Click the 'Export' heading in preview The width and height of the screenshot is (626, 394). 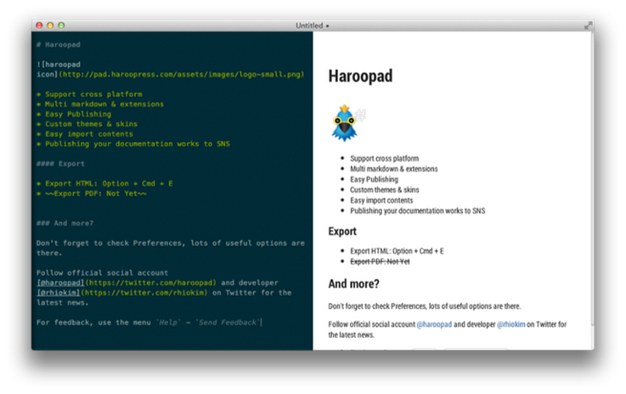tap(343, 232)
